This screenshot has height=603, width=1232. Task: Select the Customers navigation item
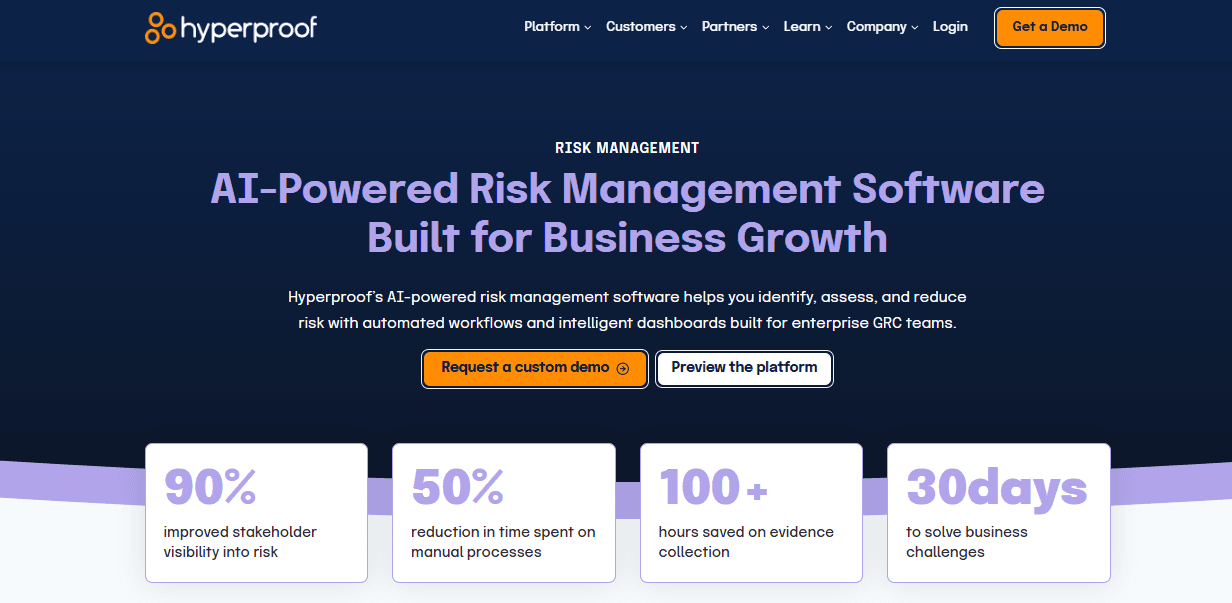coord(641,27)
